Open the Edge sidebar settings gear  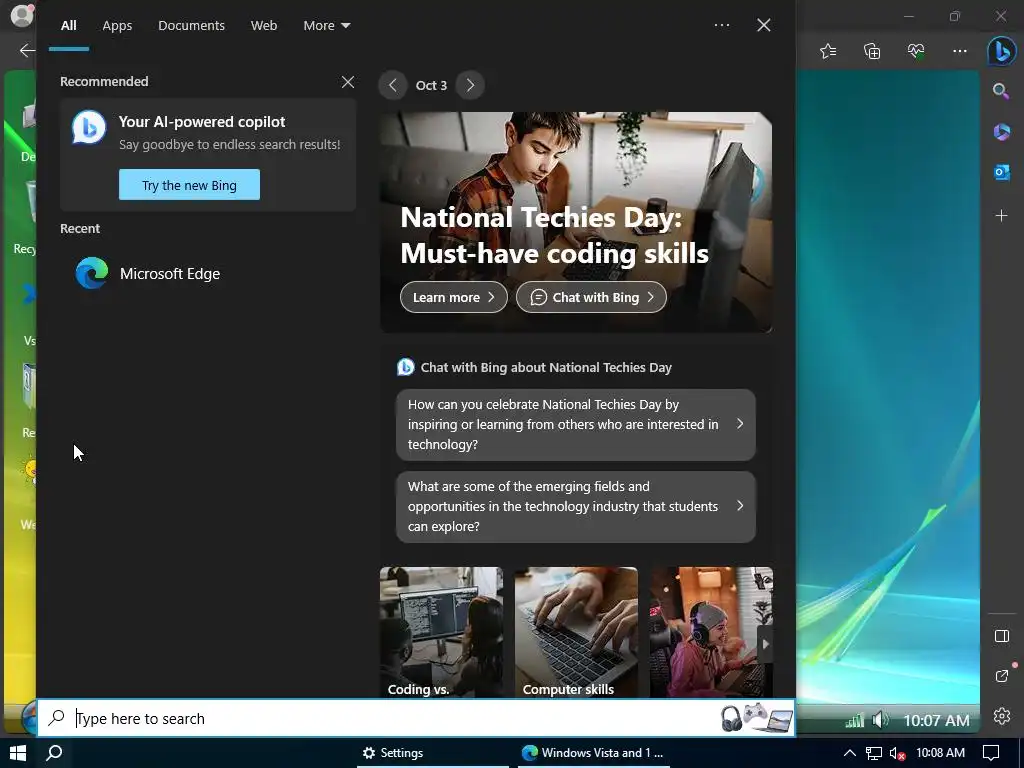[1002, 716]
